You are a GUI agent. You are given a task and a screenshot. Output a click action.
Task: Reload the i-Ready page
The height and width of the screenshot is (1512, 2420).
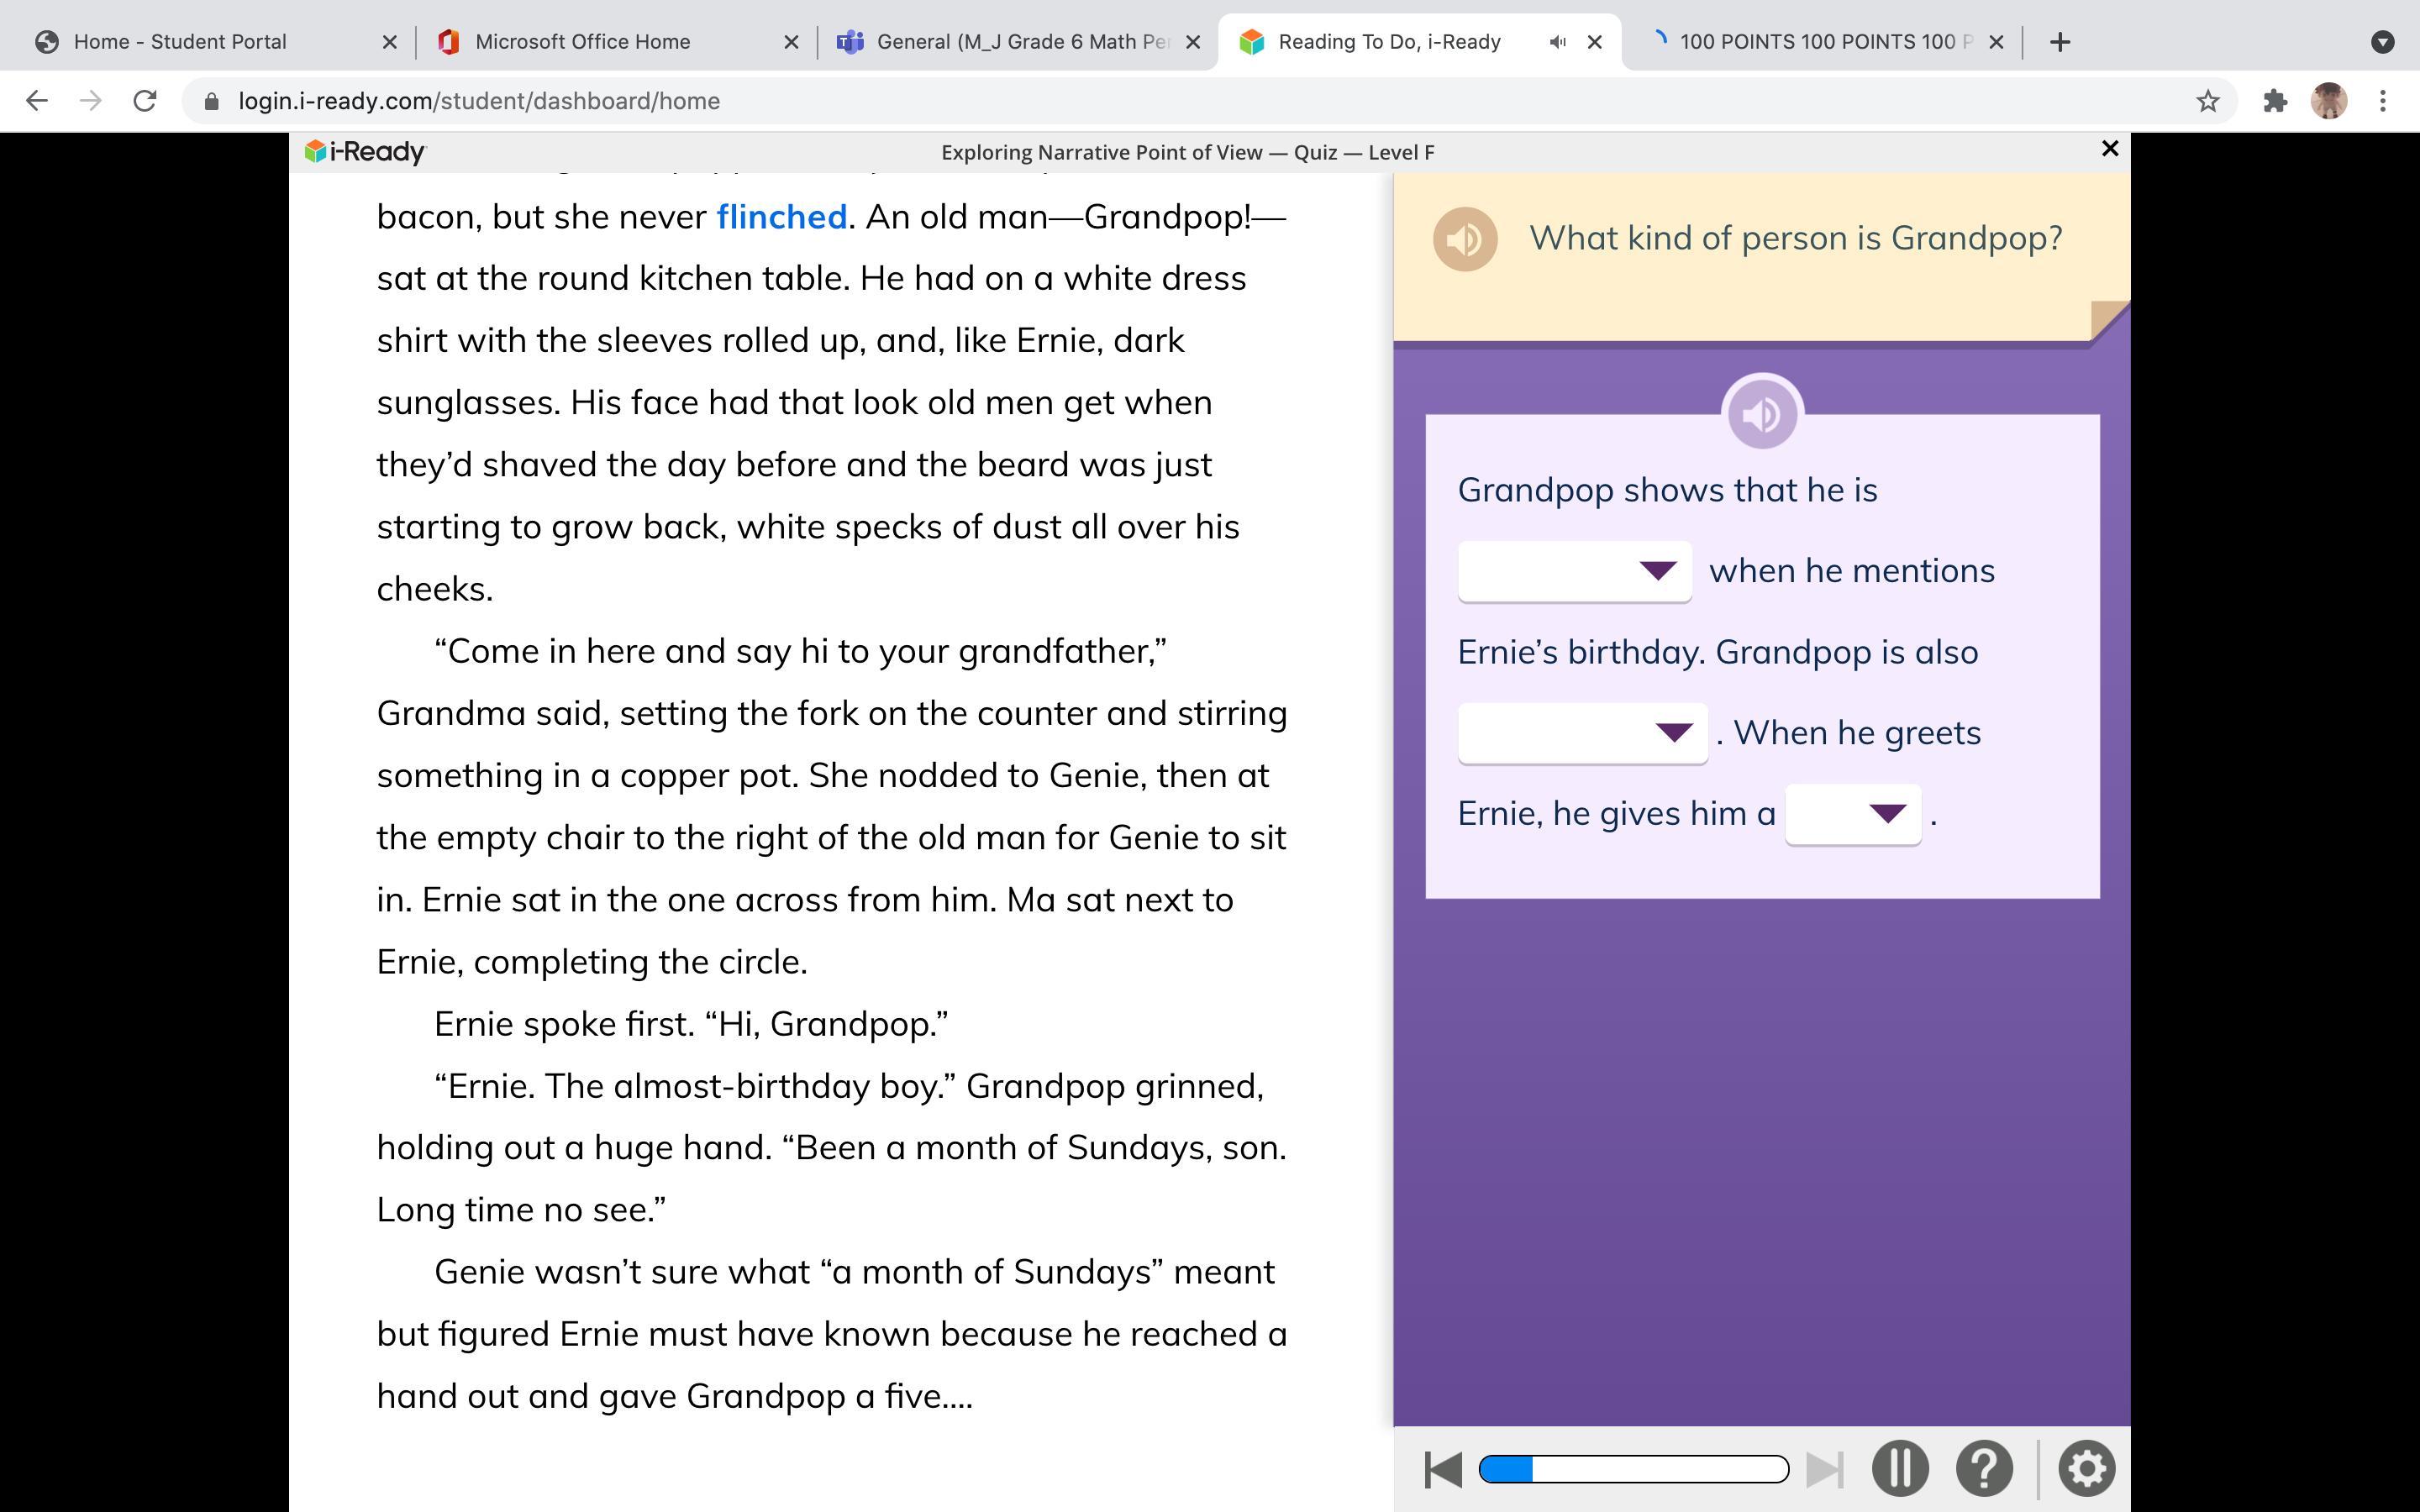145,101
